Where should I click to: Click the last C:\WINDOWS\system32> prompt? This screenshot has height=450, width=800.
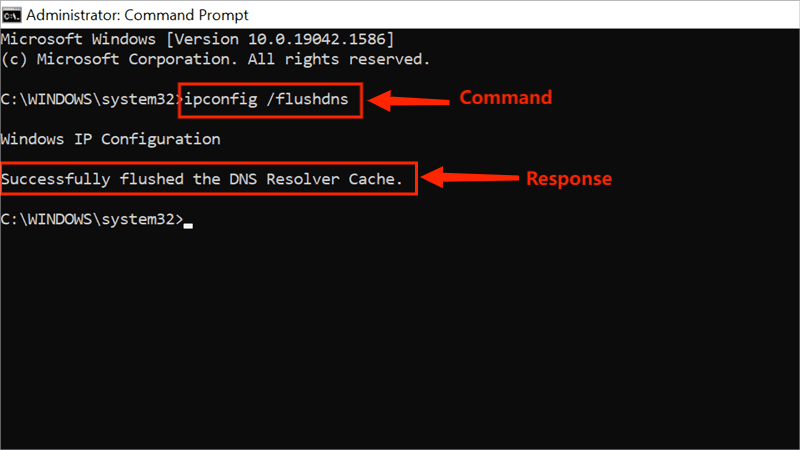92,219
